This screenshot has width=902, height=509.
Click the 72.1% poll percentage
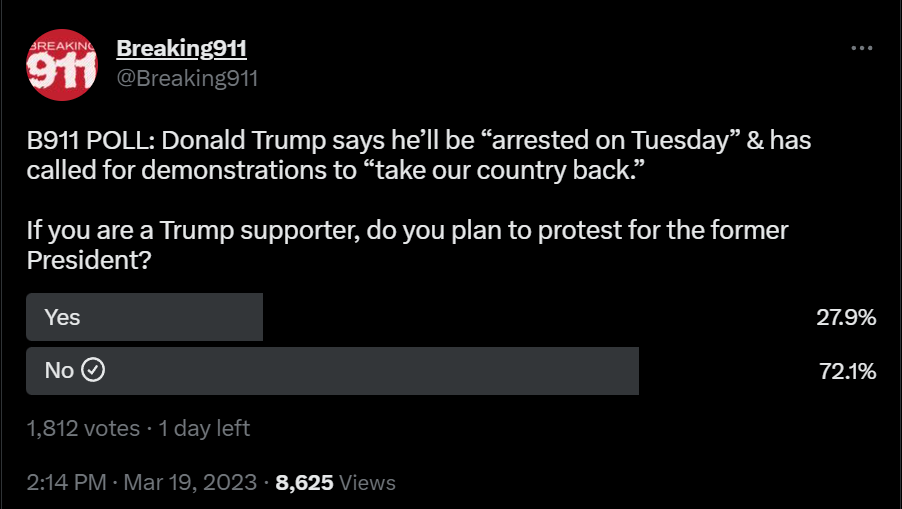click(x=847, y=372)
